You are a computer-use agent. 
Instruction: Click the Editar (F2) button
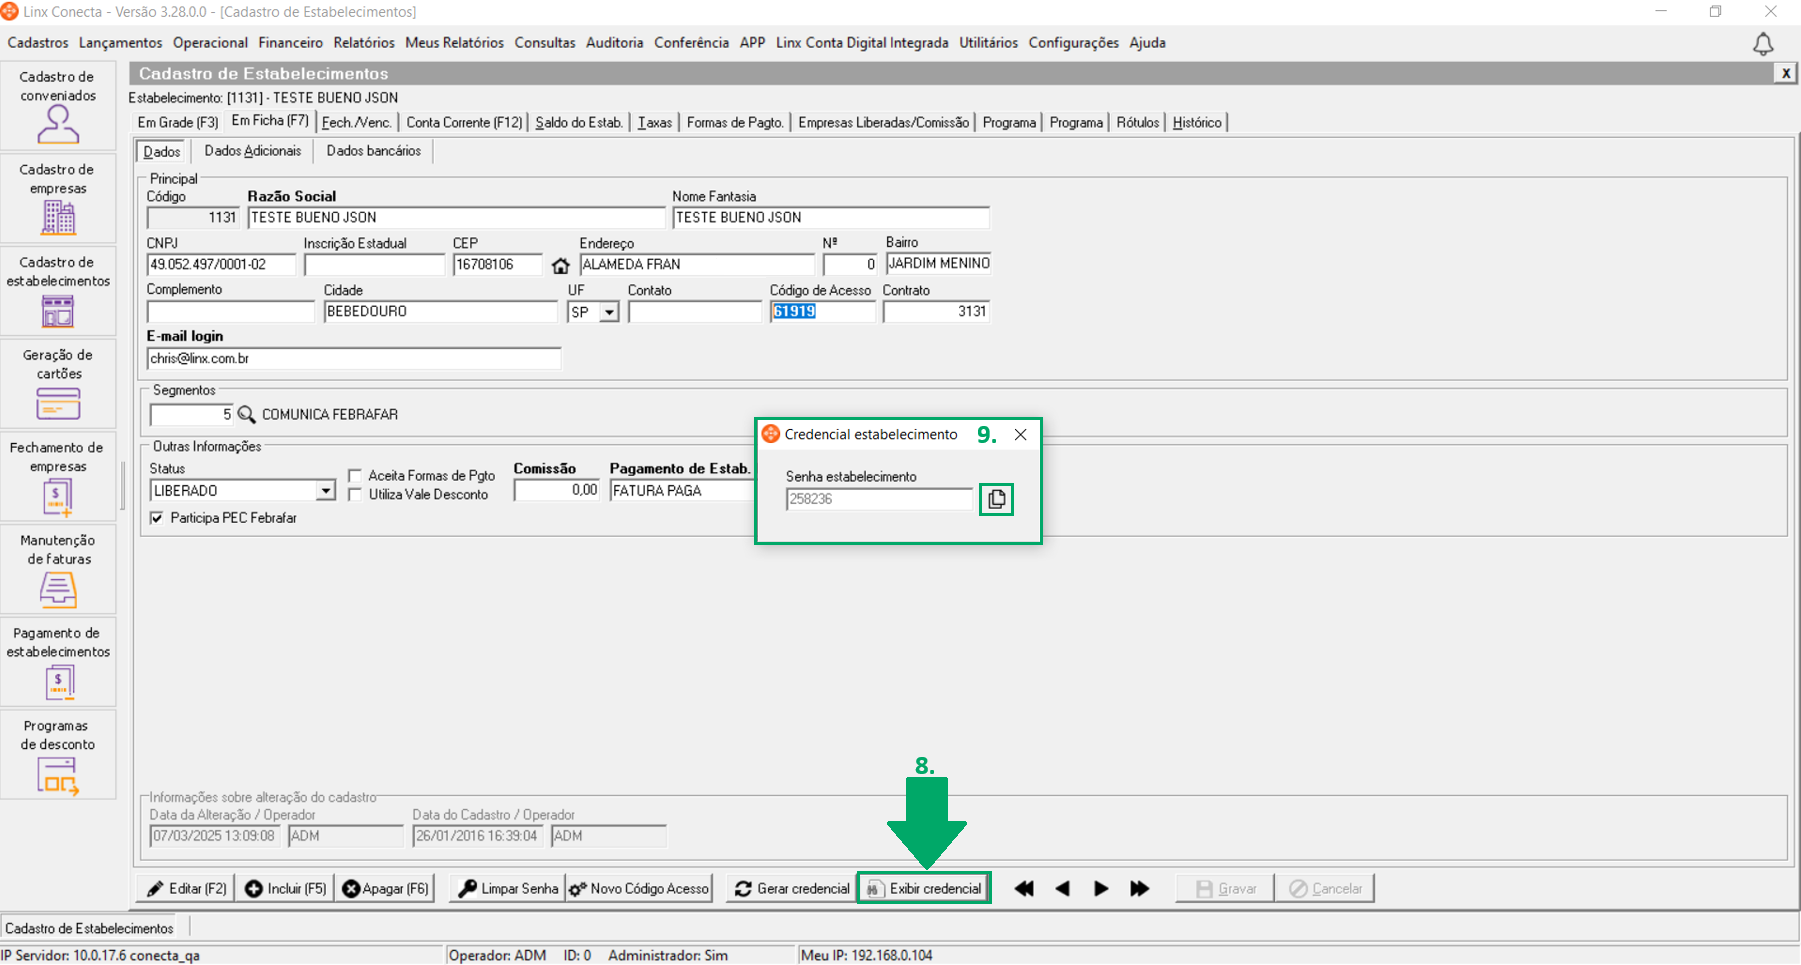coord(186,888)
